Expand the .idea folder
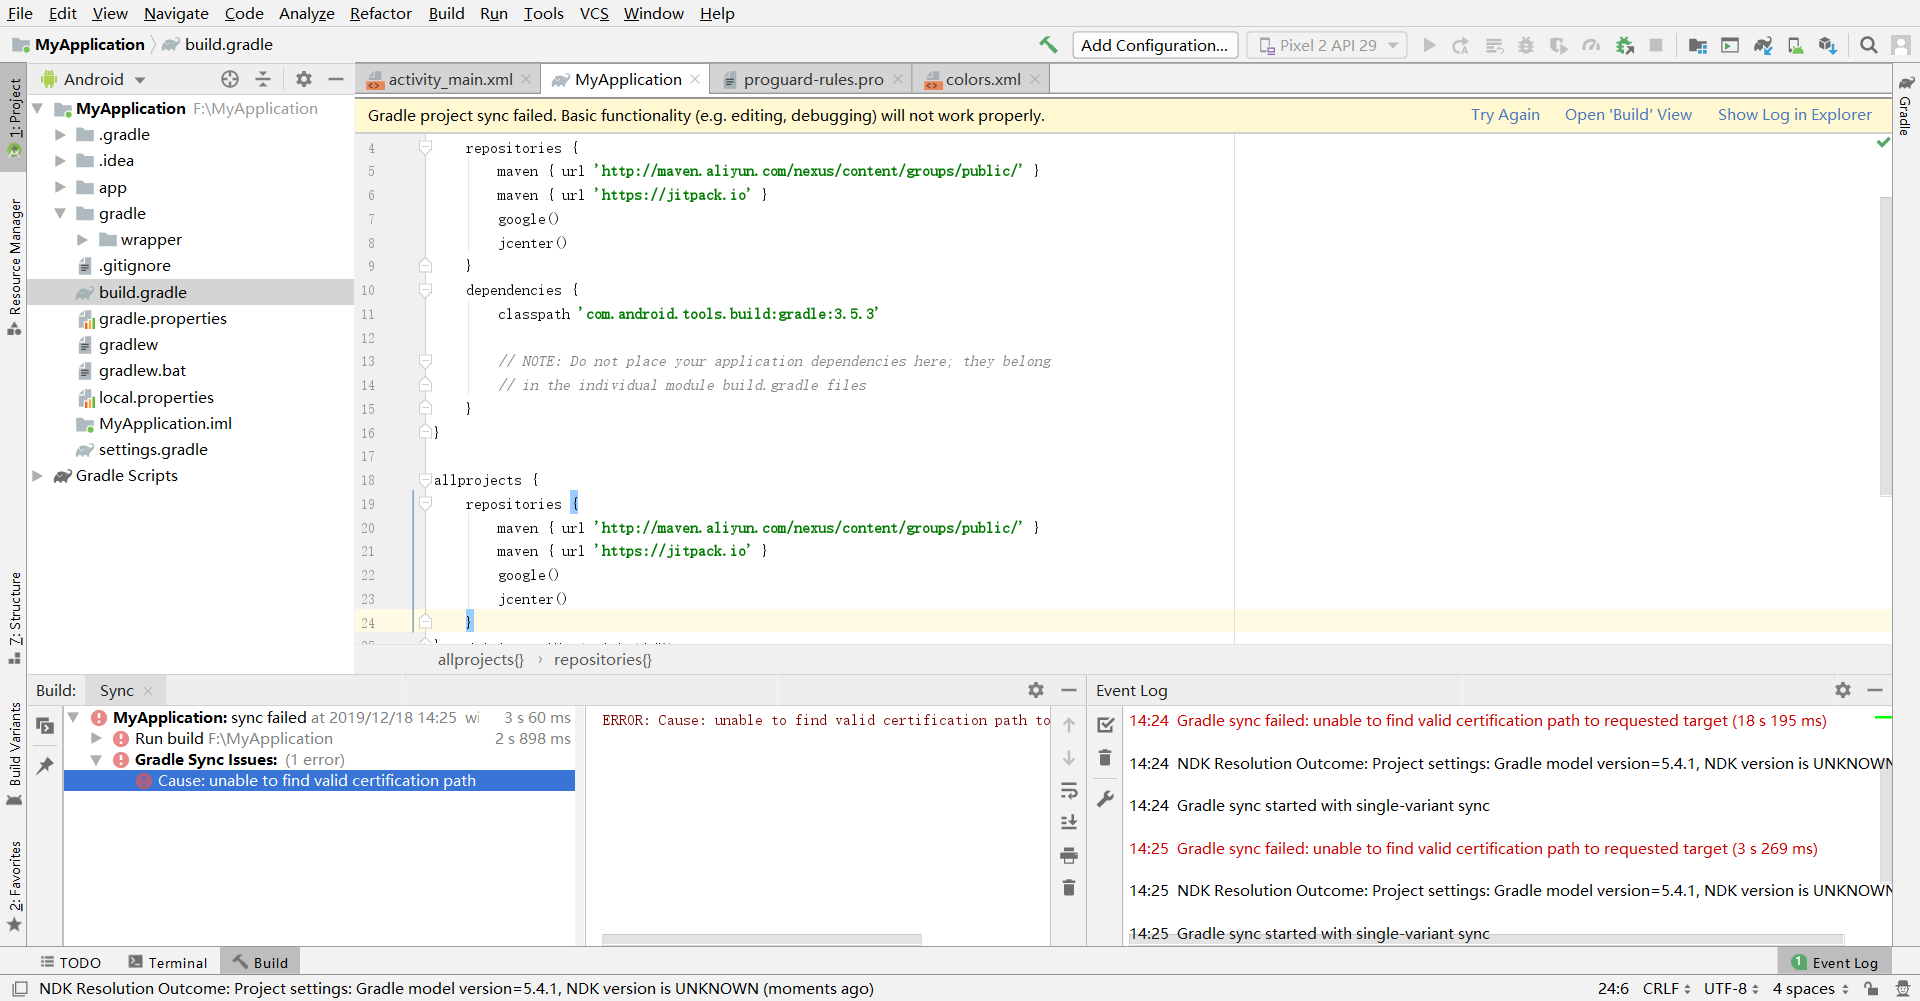 (60, 160)
